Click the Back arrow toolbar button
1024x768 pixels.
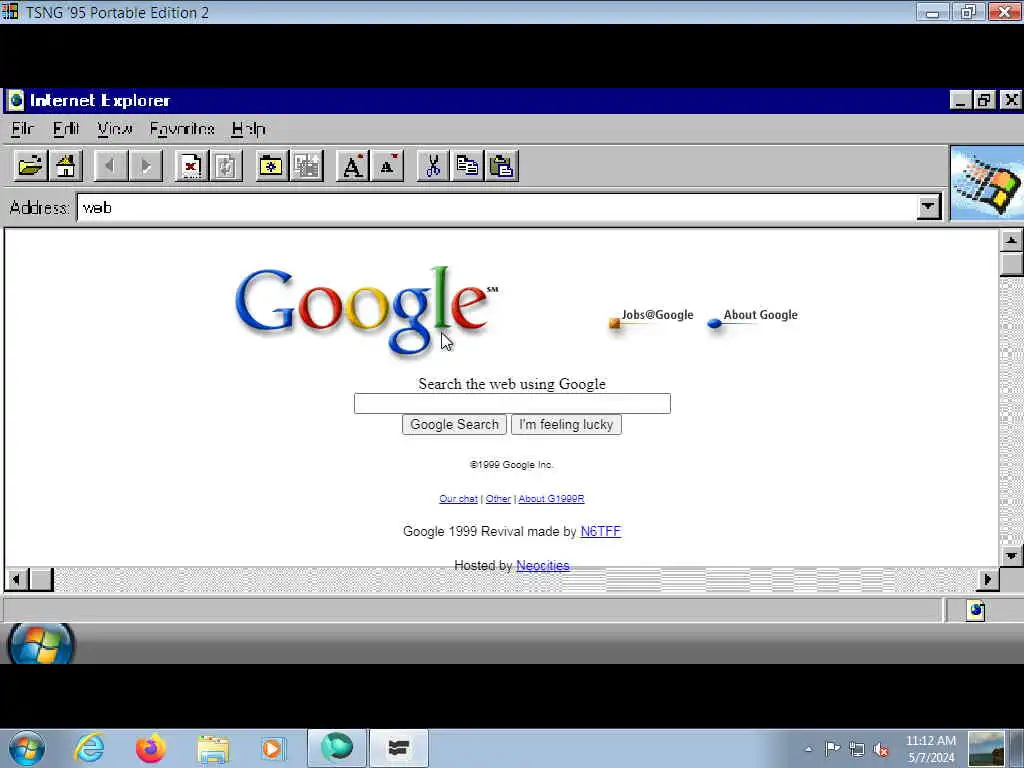click(x=110, y=166)
